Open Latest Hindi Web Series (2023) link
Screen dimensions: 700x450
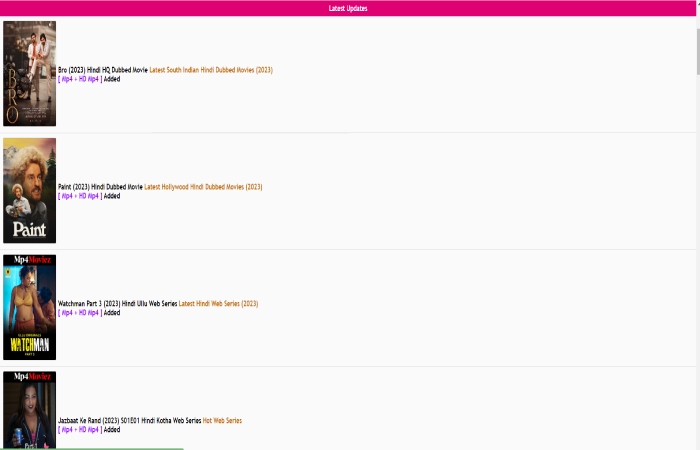point(218,304)
